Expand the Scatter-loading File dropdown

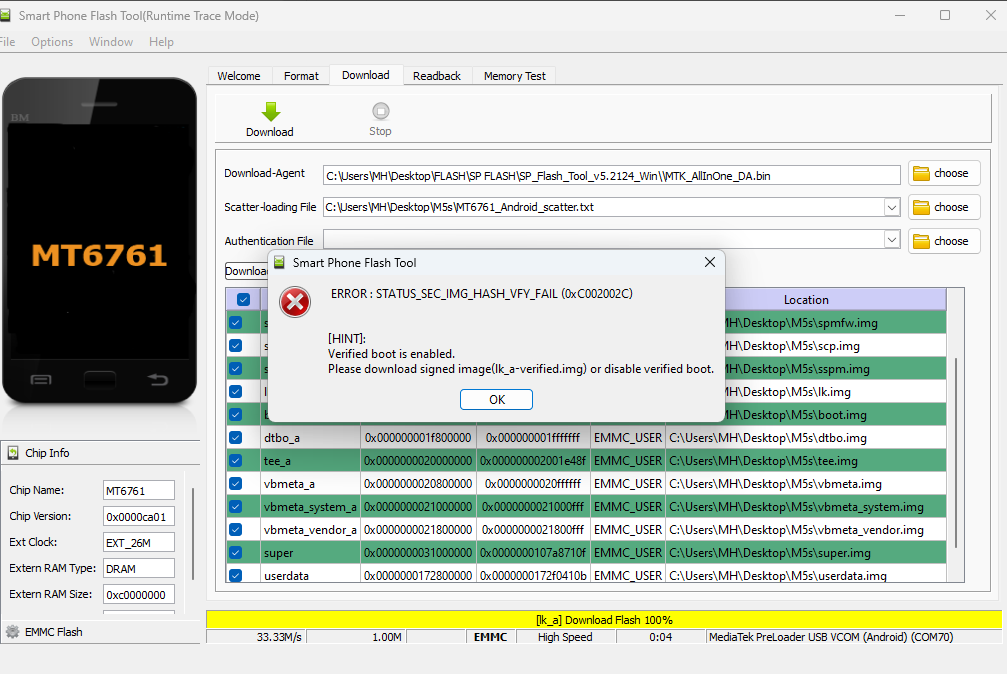(891, 208)
